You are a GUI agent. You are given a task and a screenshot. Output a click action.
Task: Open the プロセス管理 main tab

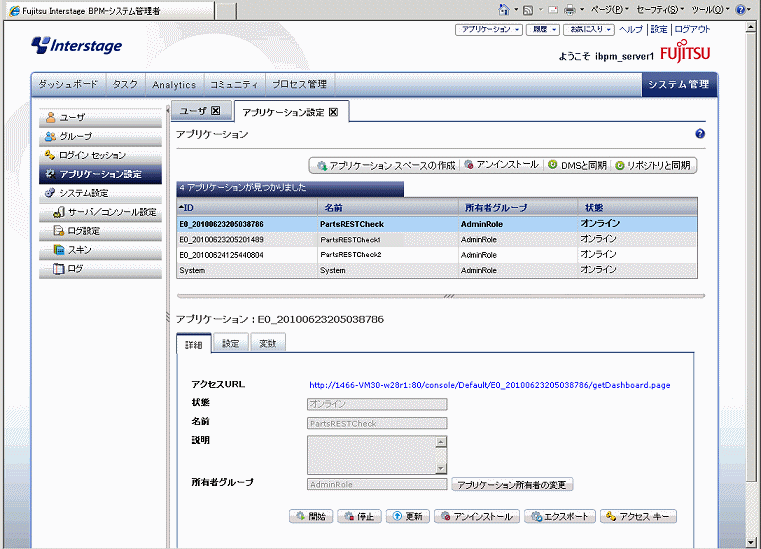click(x=299, y=84)
